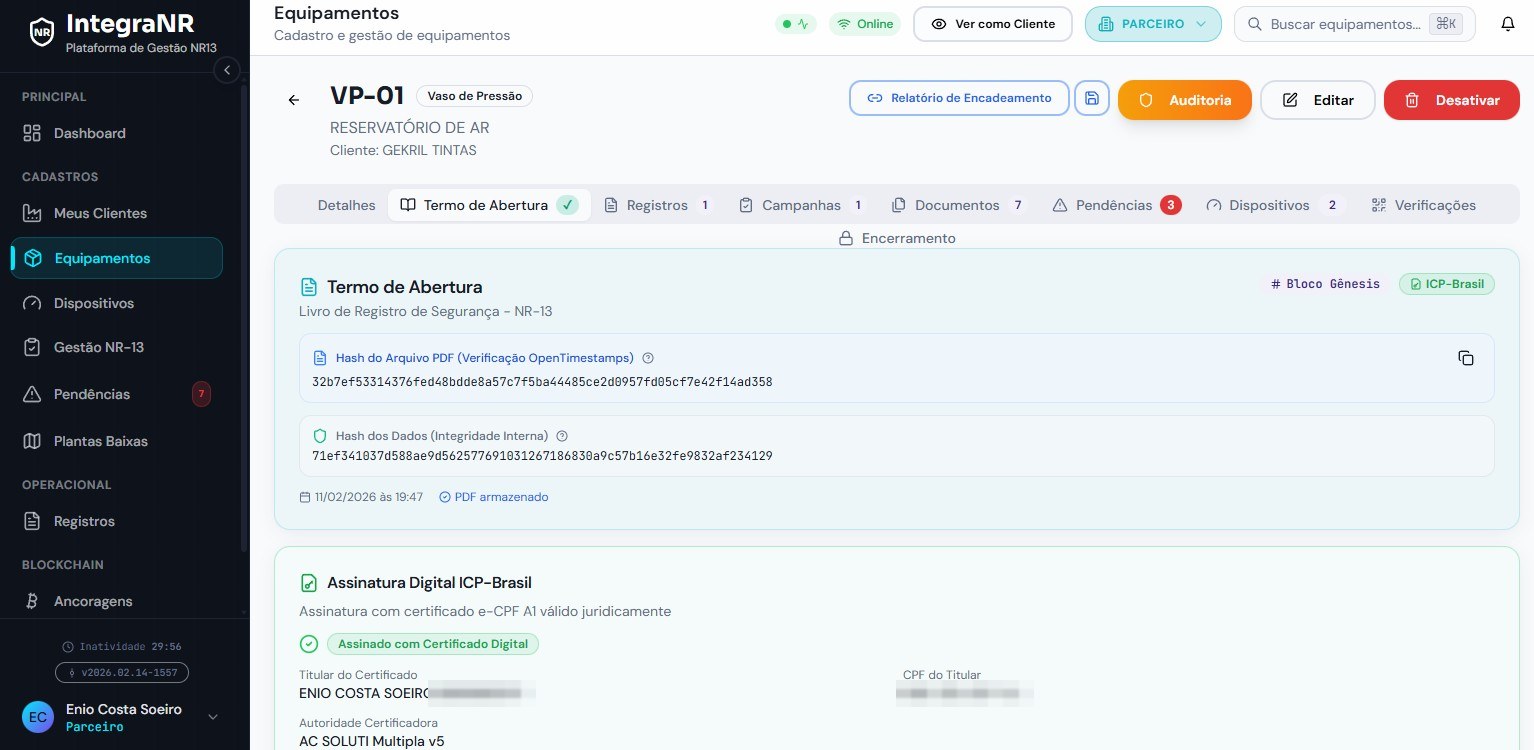Image resolution: width=1534 pixels, height=750 pixels.
Task: Open notifications bell
Action: pyautogui.click(x=1508, y=24)
